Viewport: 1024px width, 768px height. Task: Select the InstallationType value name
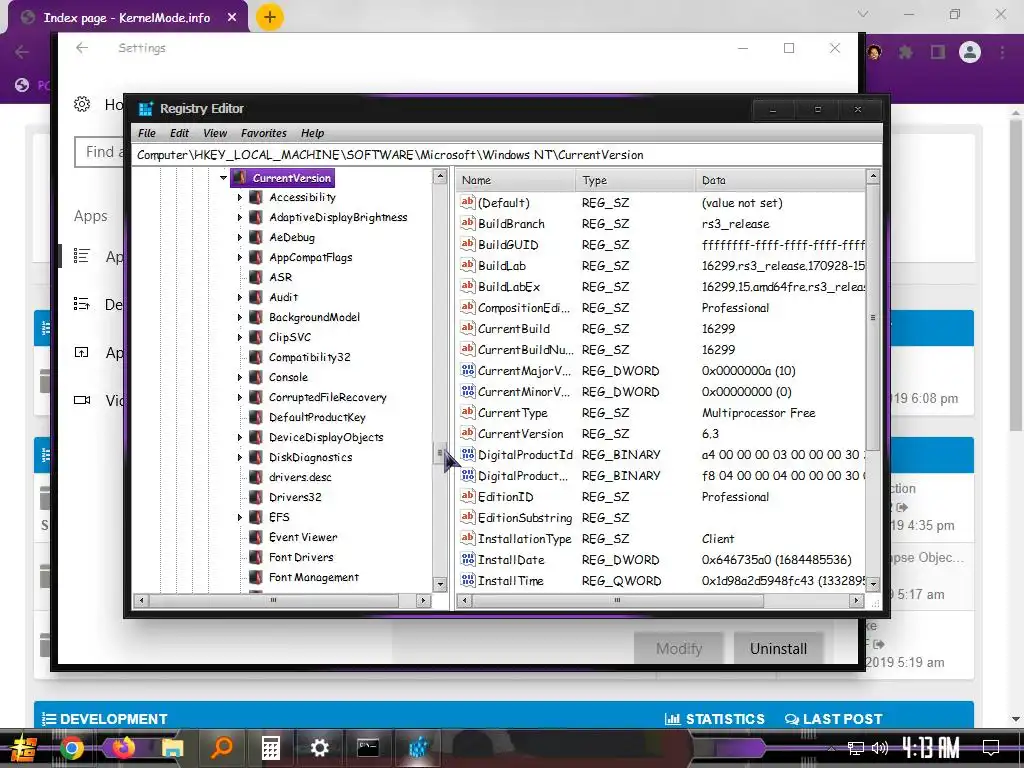[x=524, y=539]
